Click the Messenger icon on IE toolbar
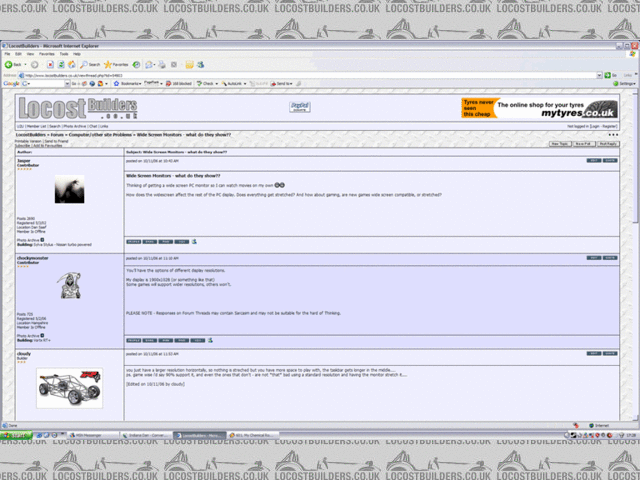The width and height of the screenshot is (640, 480). [200, 64]
